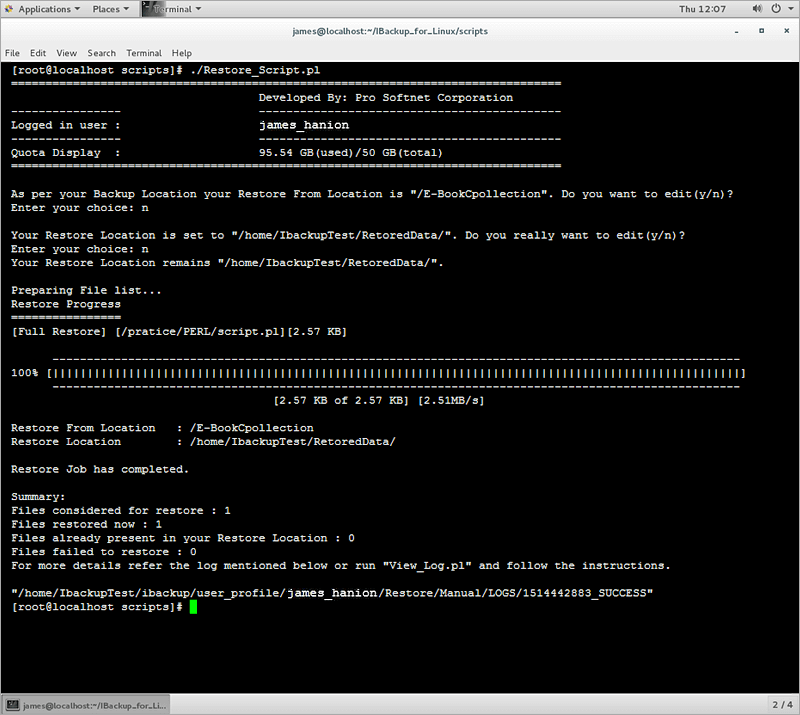Viewport: 800px width, 715px height.
Task: Click the Preparing File list... line
Action: 86,290
